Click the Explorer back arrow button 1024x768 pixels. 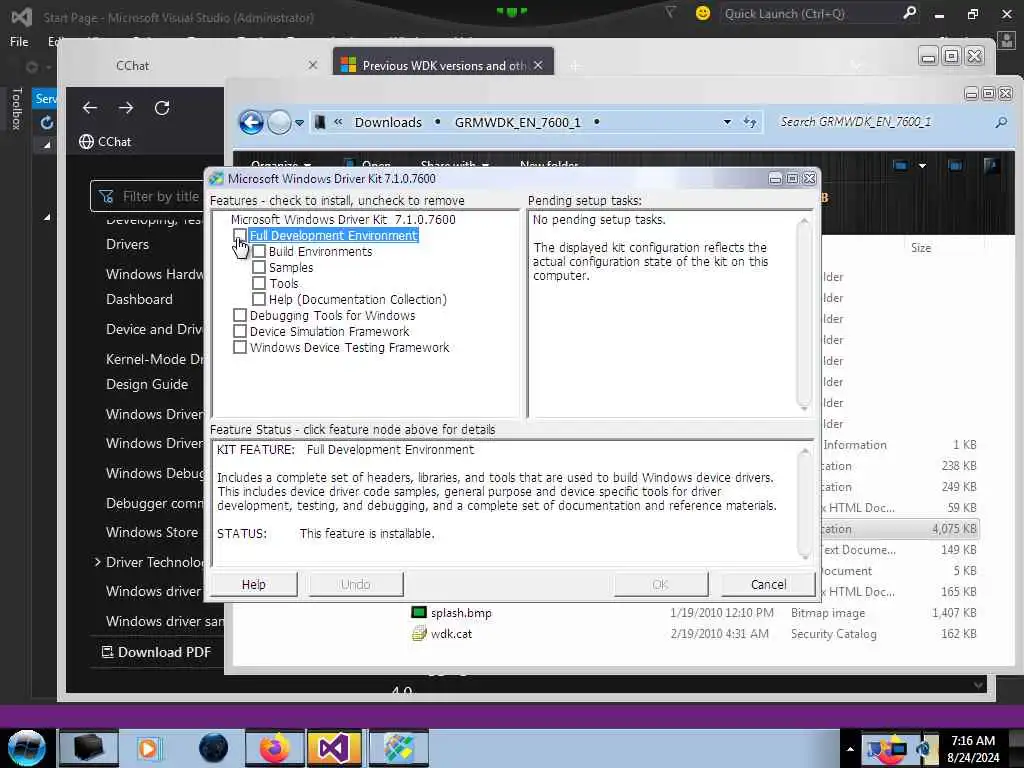click(x=251, y=122)
